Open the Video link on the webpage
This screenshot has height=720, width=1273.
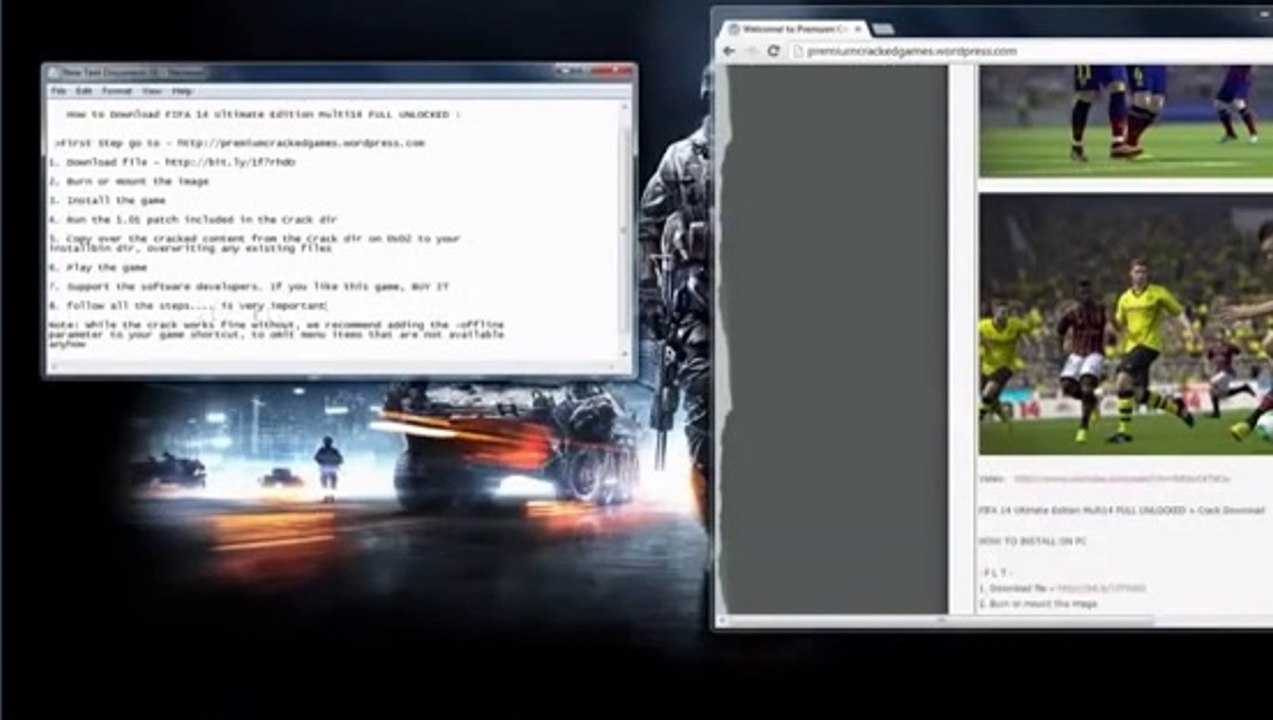pos(1122,479)
